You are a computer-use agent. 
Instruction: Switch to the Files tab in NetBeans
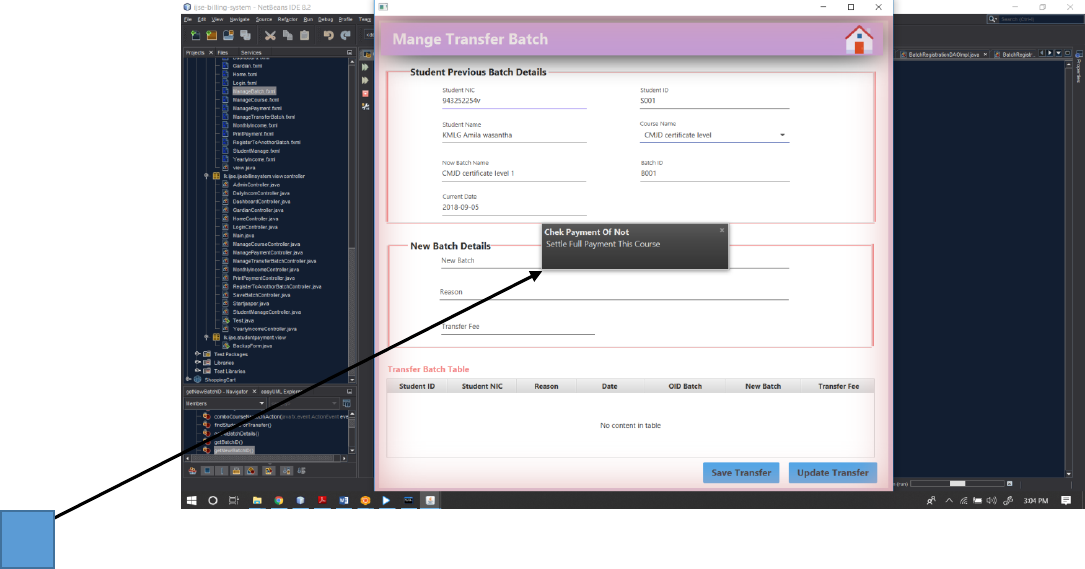tap(222, 53)
